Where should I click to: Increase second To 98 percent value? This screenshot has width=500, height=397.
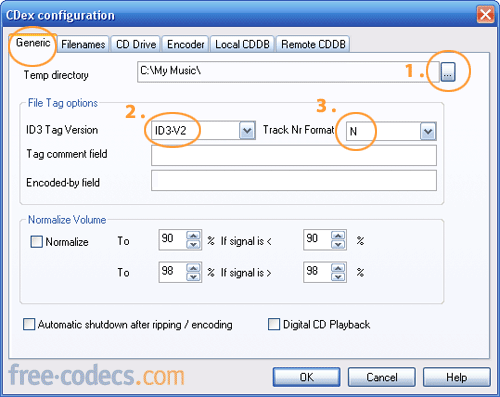tap(193, 268)
